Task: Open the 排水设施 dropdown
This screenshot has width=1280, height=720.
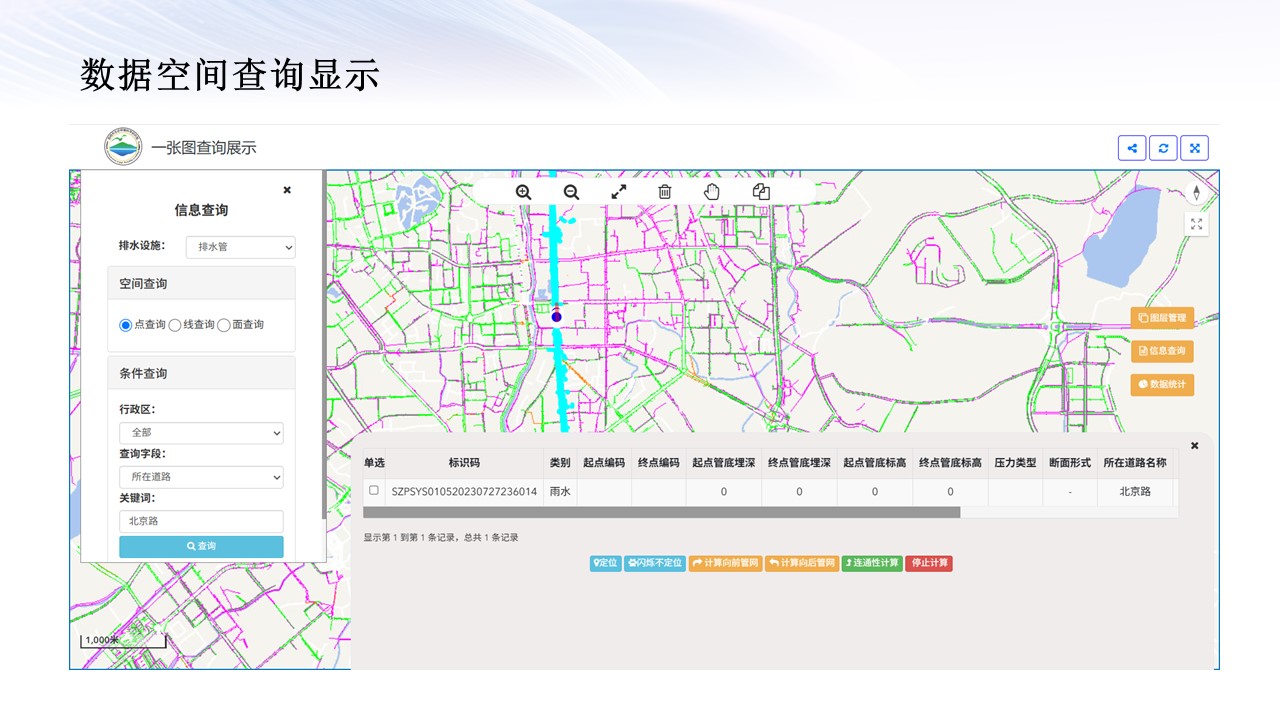Action: (x=241, y=246)
